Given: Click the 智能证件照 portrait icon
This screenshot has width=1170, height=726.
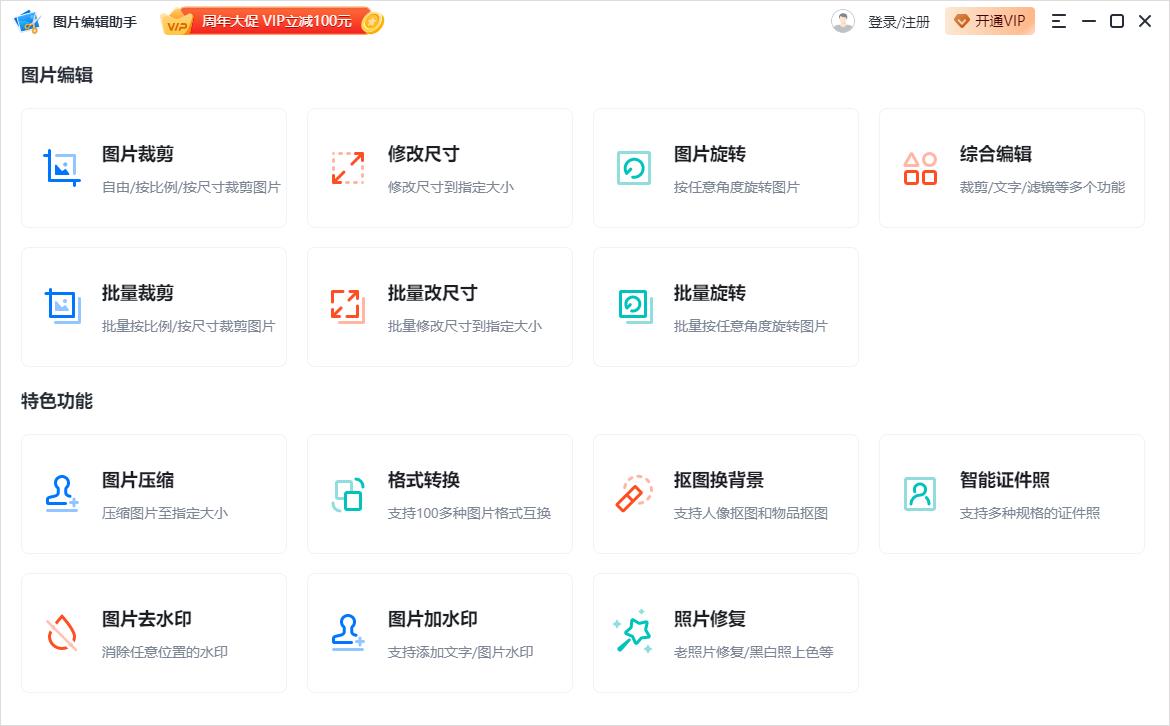Looking at the screenshot, I should click(919, 494).
